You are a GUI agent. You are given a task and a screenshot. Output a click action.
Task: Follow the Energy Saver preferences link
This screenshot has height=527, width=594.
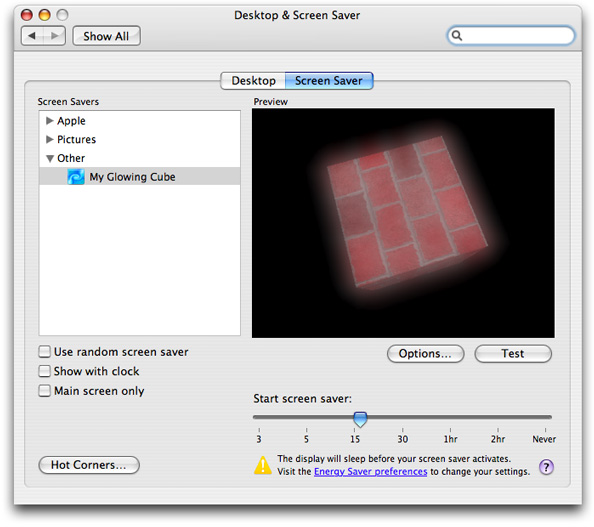click(x=370, y=472)
